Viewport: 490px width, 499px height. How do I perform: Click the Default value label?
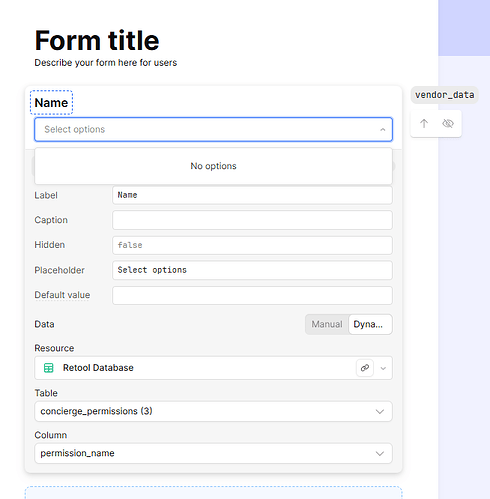[62, 295]
